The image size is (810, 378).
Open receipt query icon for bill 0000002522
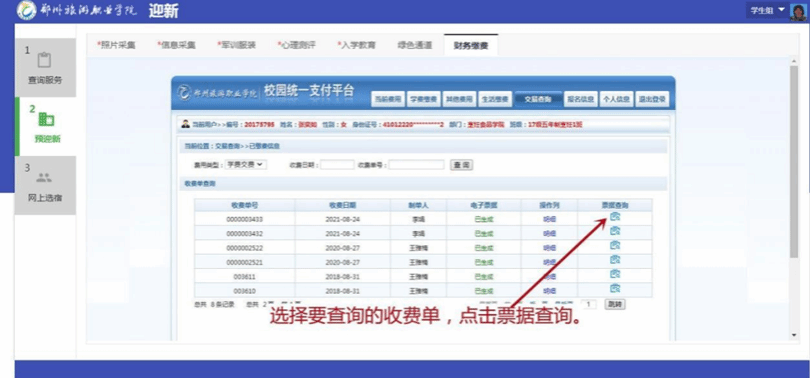pos(614,245)
